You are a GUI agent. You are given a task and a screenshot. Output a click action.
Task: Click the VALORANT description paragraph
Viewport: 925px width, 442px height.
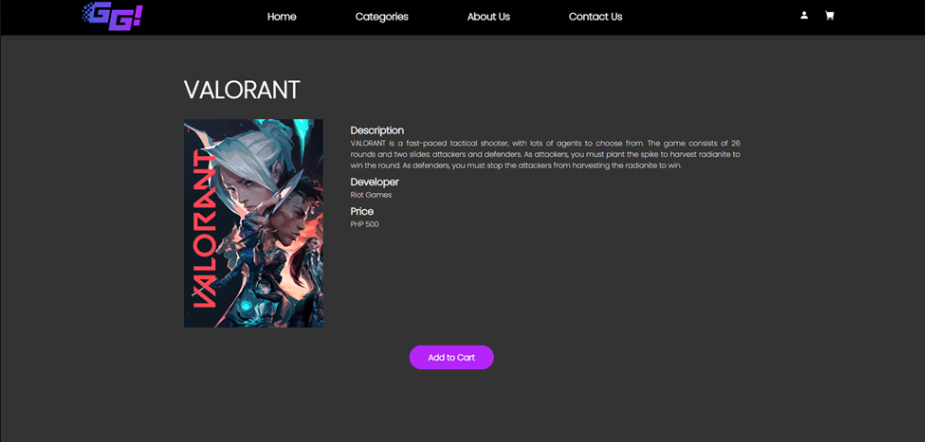545,155
